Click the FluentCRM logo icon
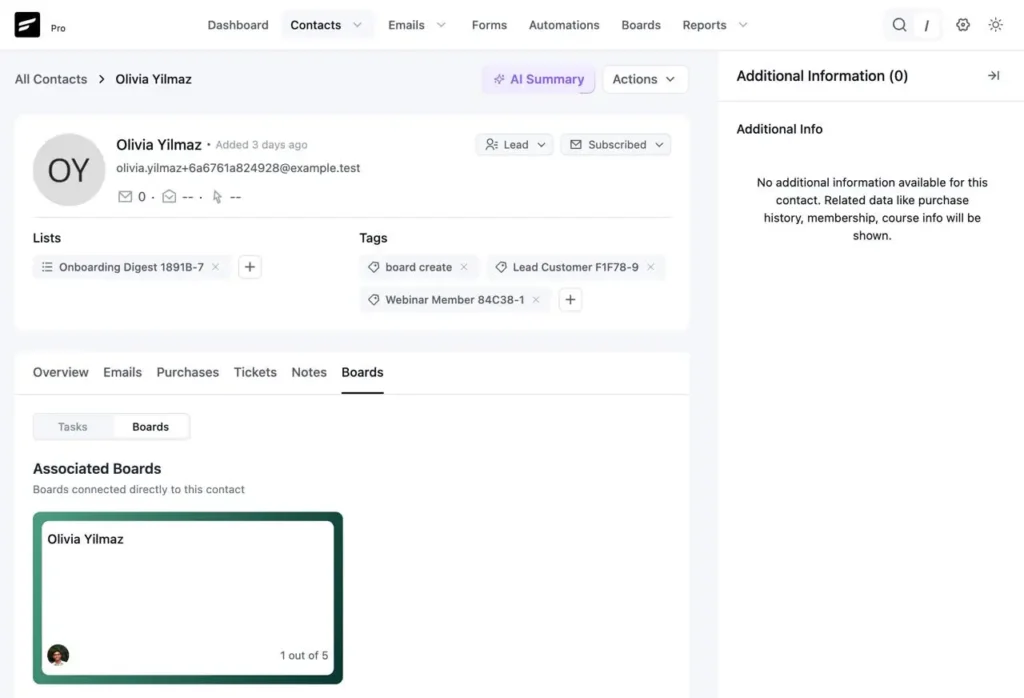This screenshot has width=1024, height=698. [27, 25]
